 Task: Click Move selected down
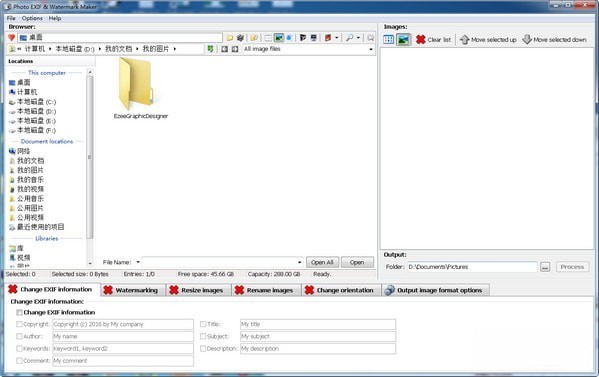point(554,39)
